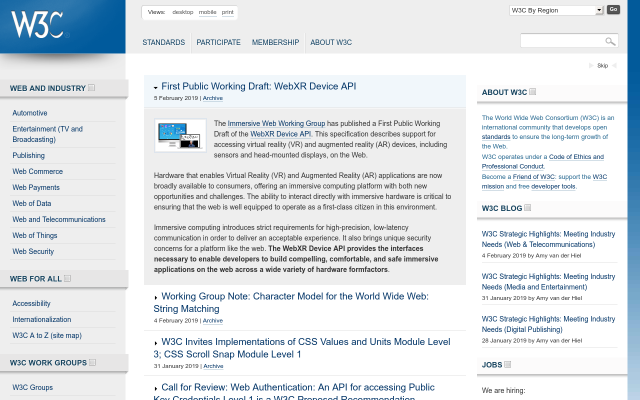Toggle icon beside W3C Work Groups heading
Viewport: 640px width, 400px height.
click(93, 362)
